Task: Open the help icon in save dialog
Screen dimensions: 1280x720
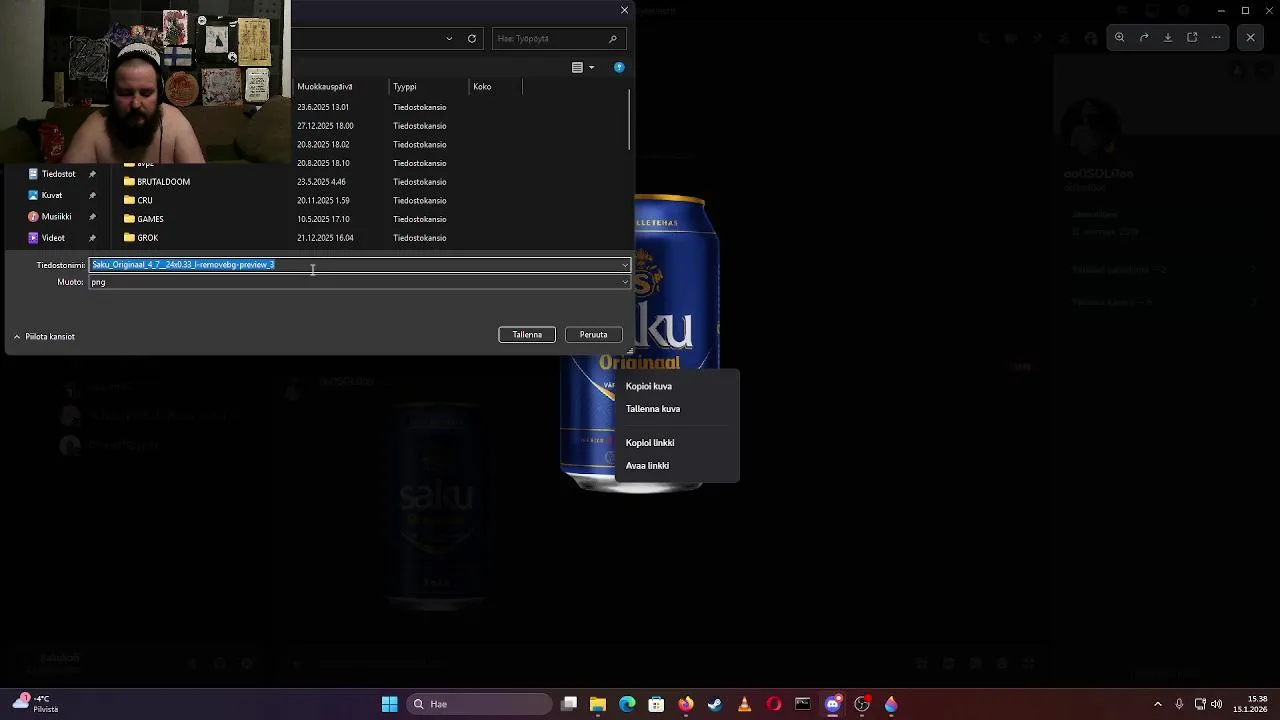Action: tap(619, 67)
